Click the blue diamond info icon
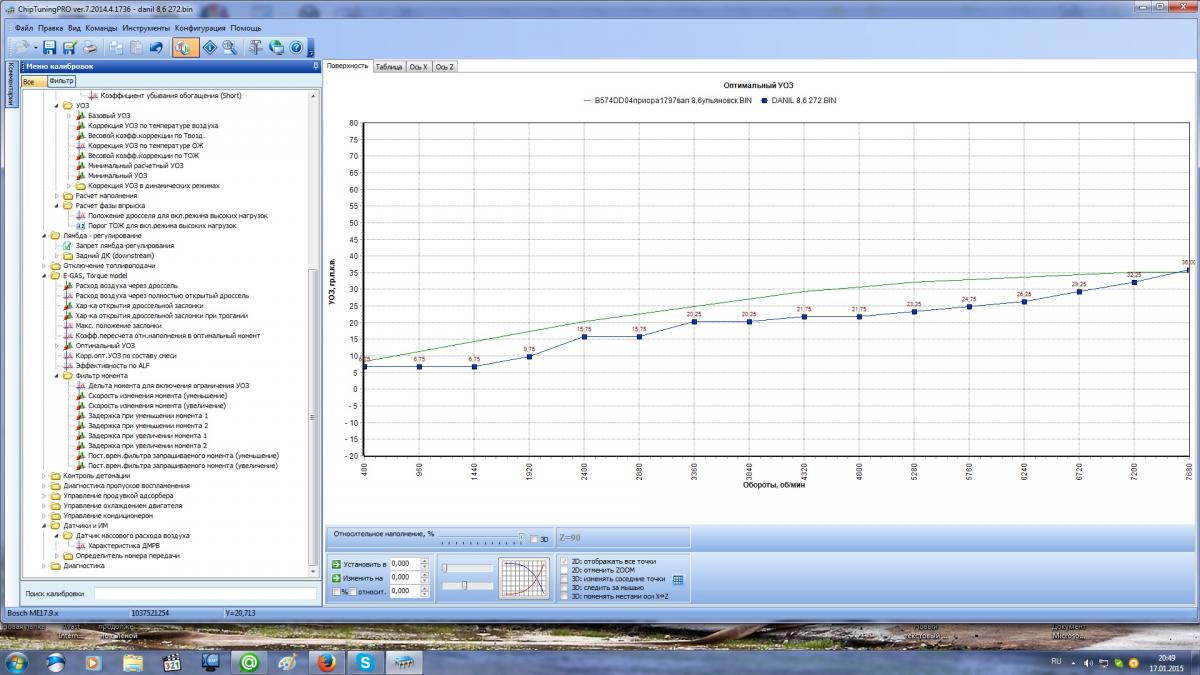This screenshot has width=1200, height=675. [210, 47]
